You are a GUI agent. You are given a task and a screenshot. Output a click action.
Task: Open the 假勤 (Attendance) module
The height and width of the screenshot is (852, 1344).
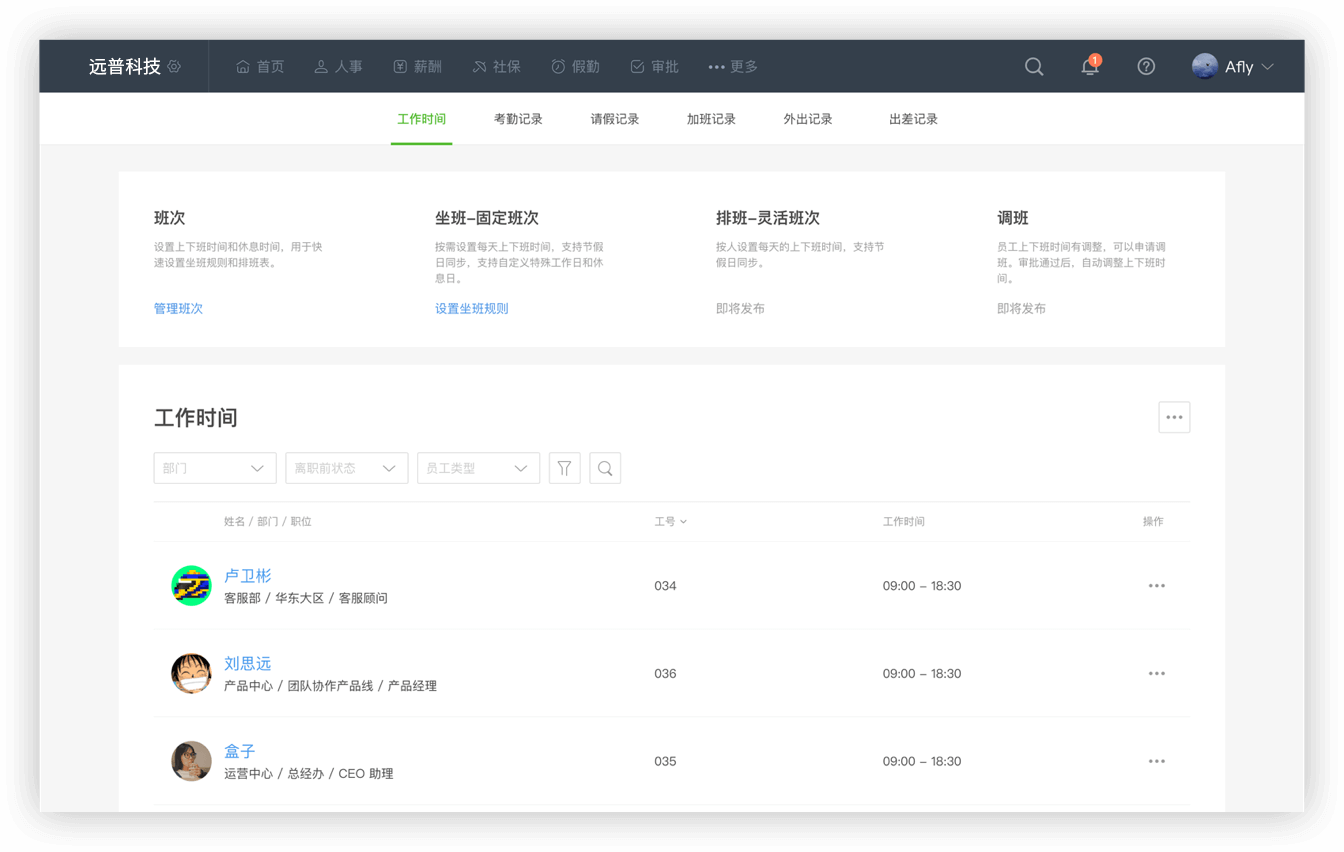(575, 66)
